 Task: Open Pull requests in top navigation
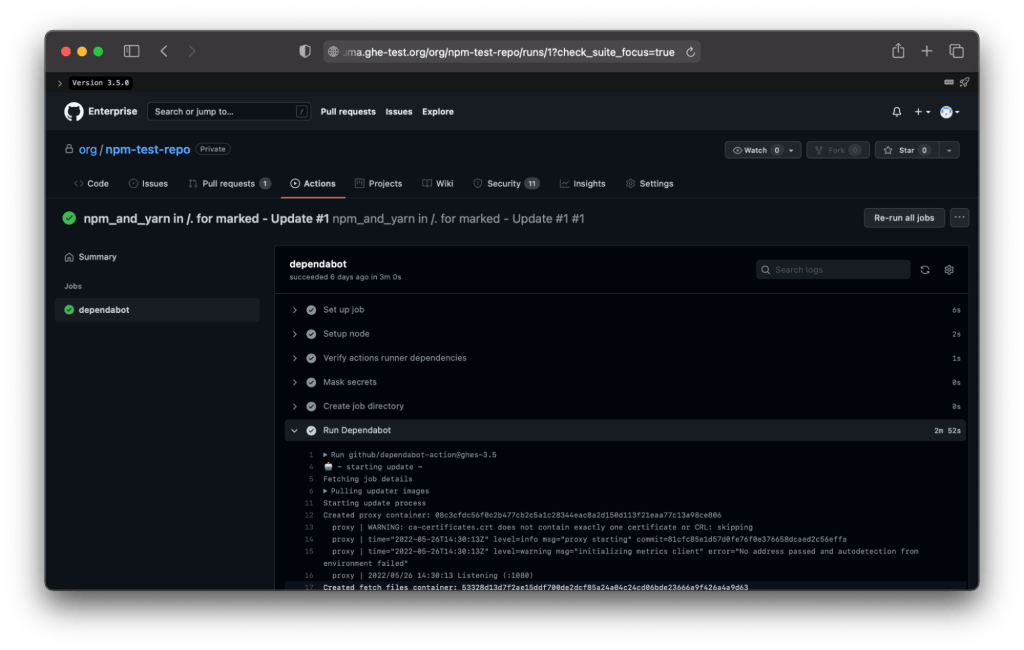pos(348,112)
